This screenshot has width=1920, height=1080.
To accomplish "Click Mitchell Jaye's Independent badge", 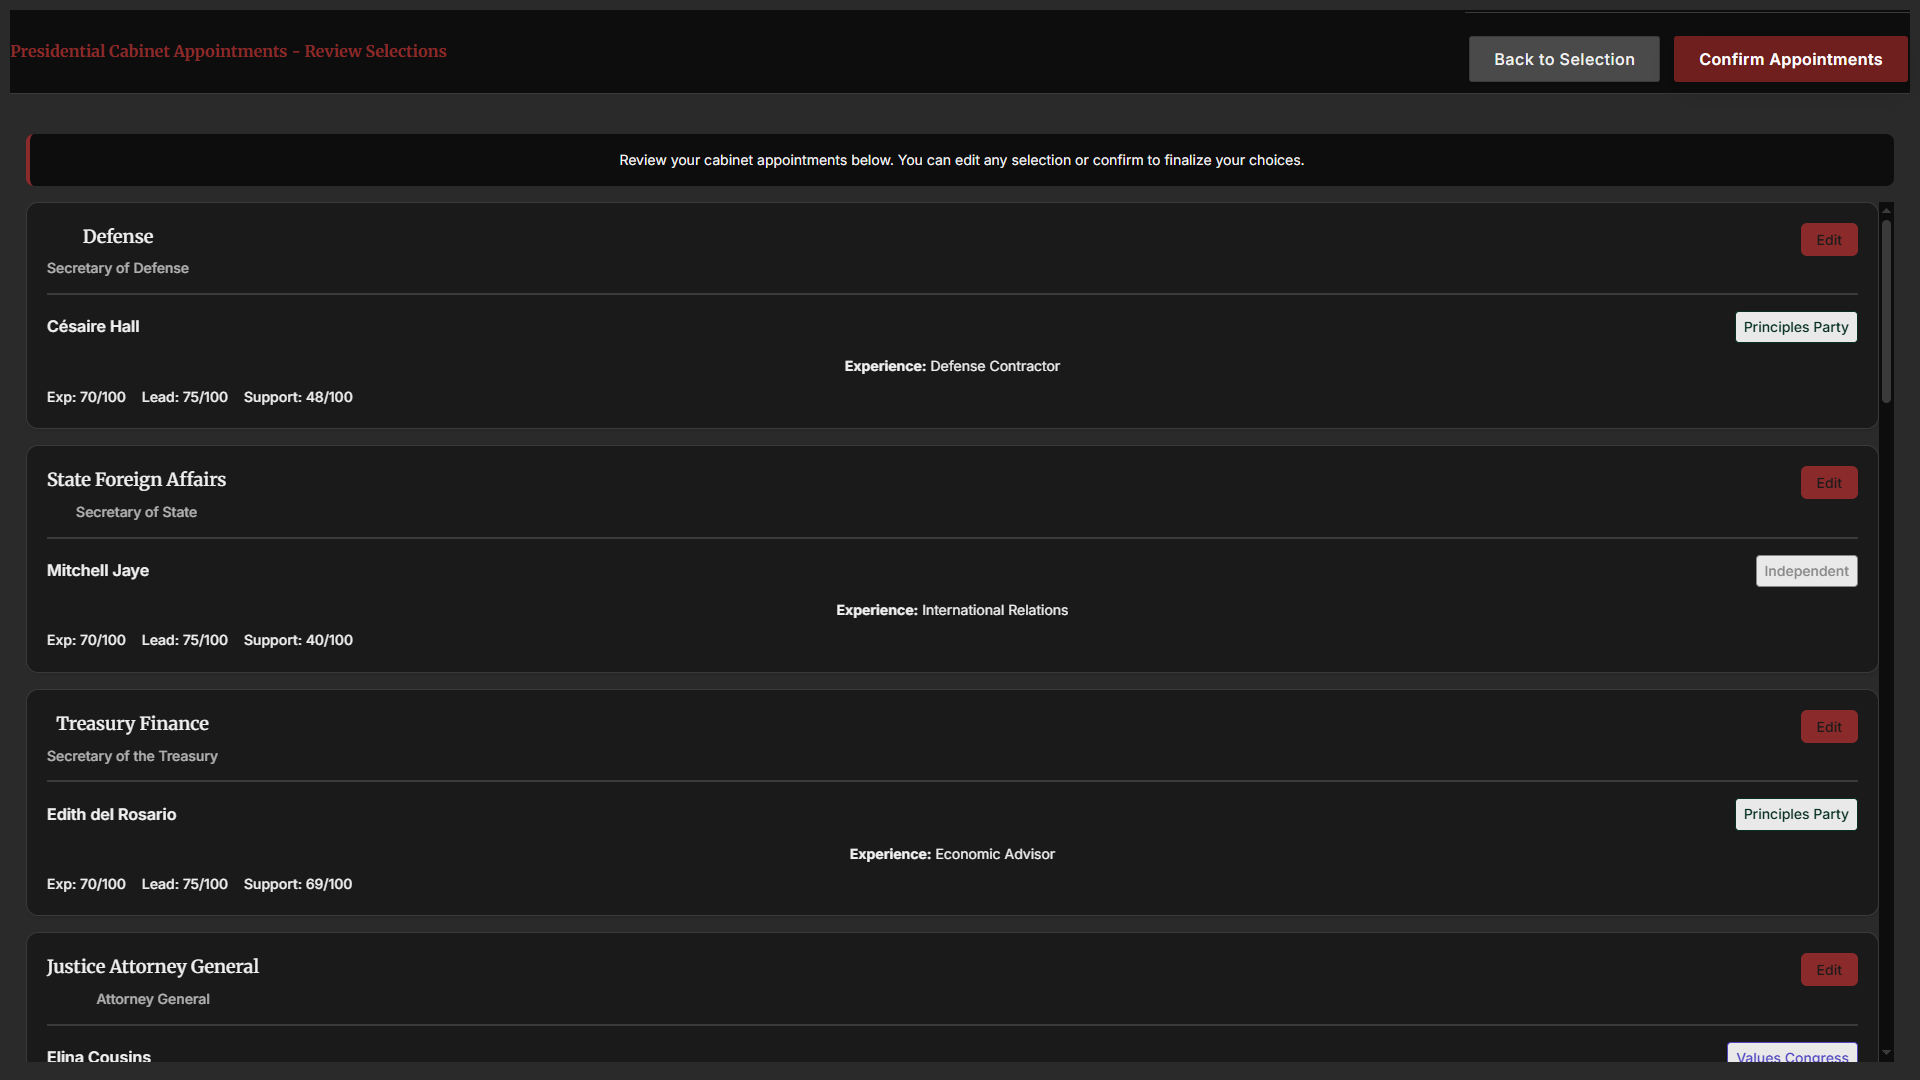I will coord(1805,571).
